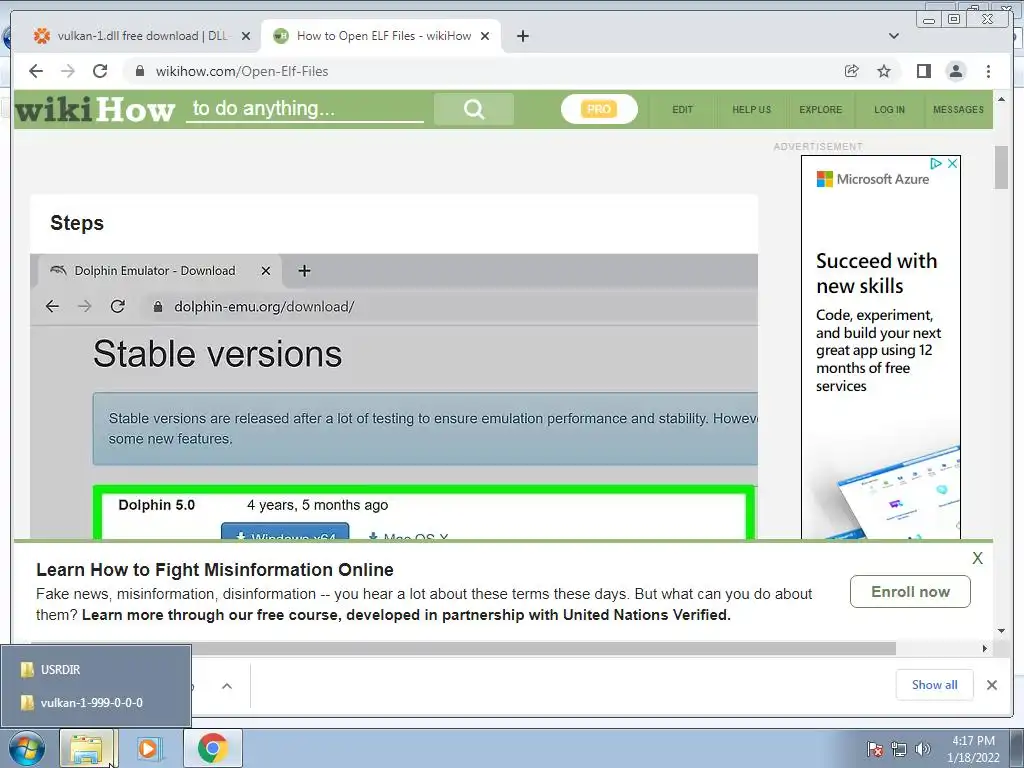Click the volume speaker tray icon
This screenshot has width=1024, height=768.
(922, 749)
